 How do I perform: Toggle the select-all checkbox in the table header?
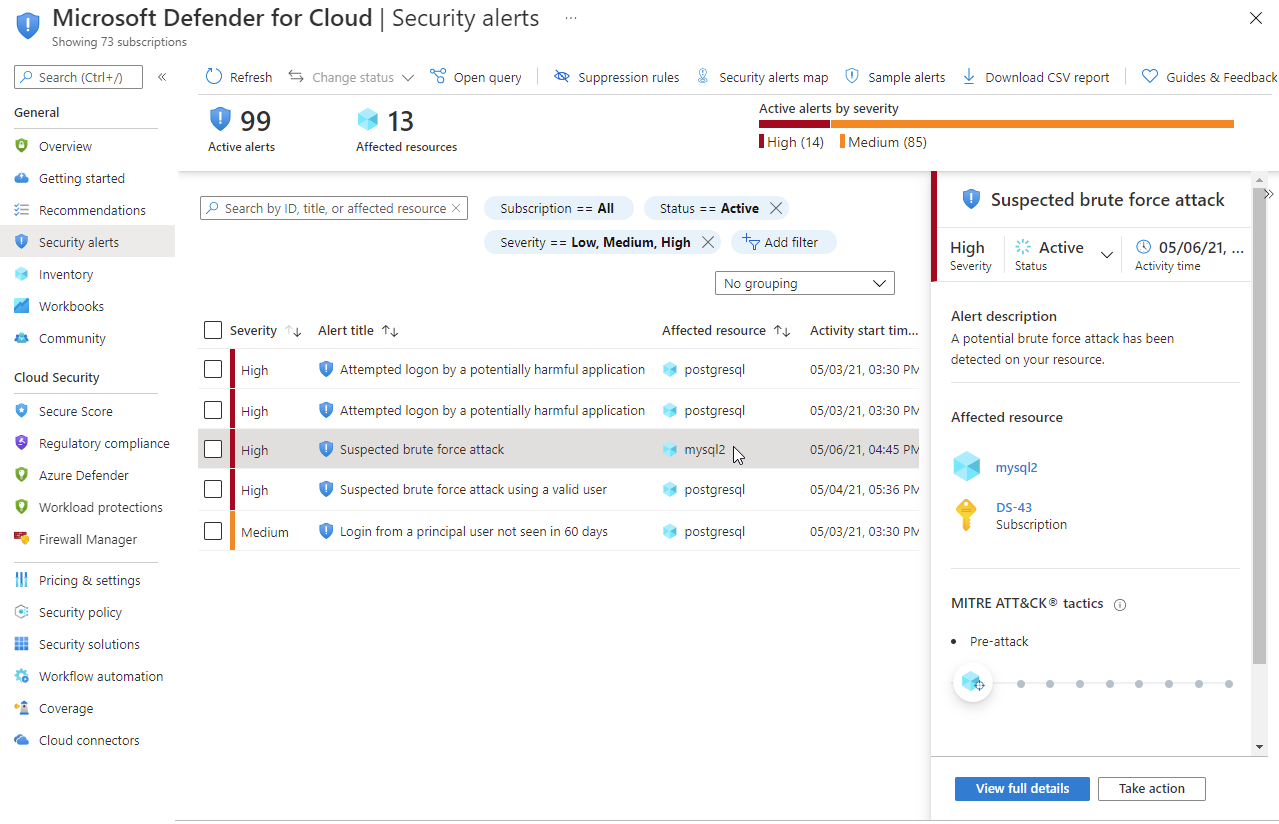pyautogui.click(x=213, y=330)
